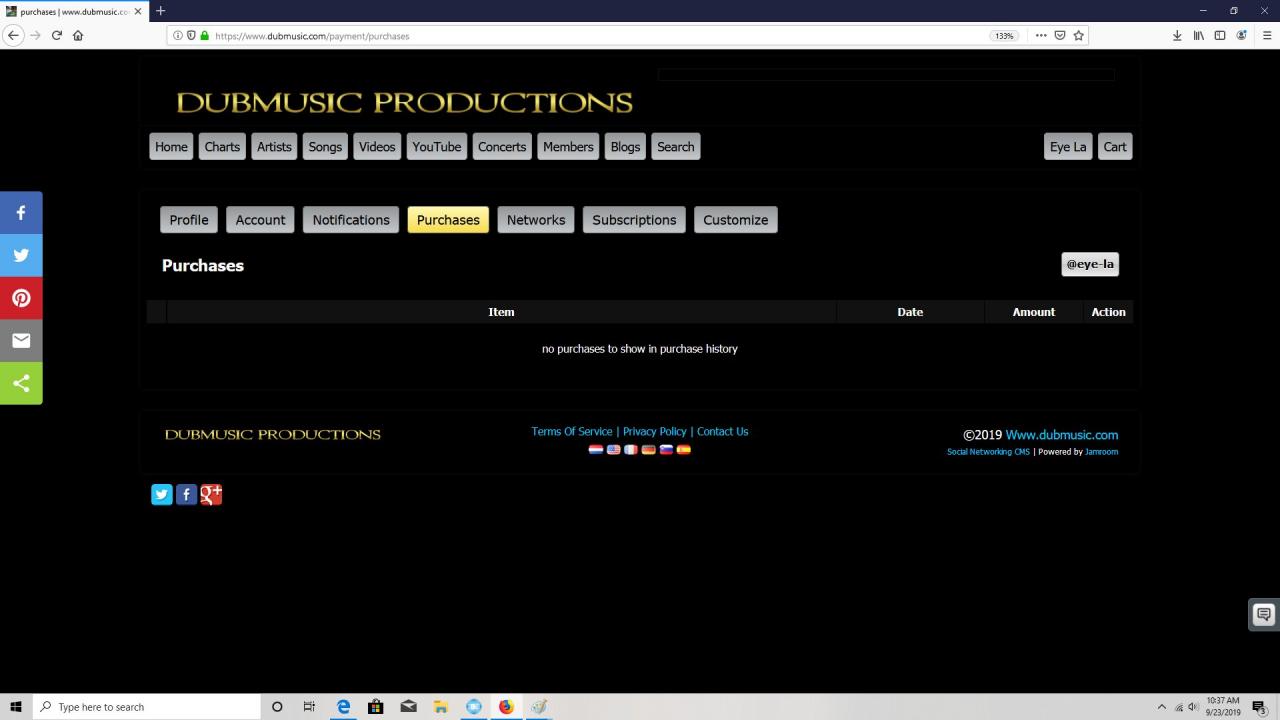Open Task View on taskbar
Image resolution: width=1280 pixels, height=720 pixels.
point(309,707)
